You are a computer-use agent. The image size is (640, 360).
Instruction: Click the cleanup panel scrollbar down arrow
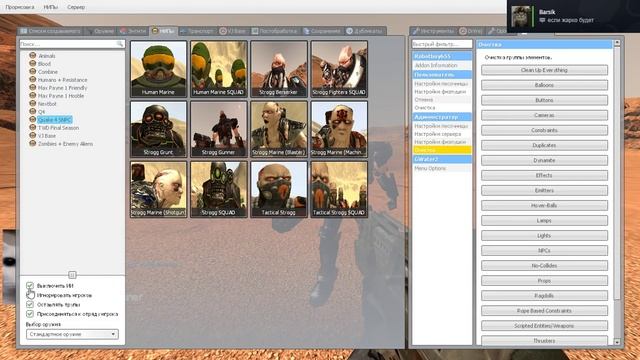(617, 342)
